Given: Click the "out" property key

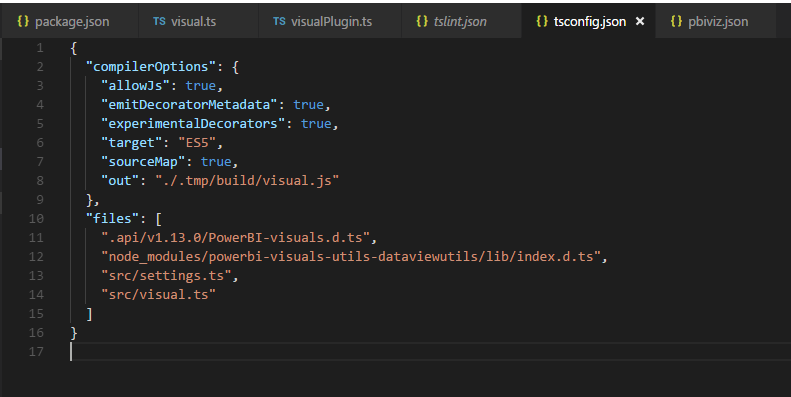Looking at the screenshot, I should point(120,181).
